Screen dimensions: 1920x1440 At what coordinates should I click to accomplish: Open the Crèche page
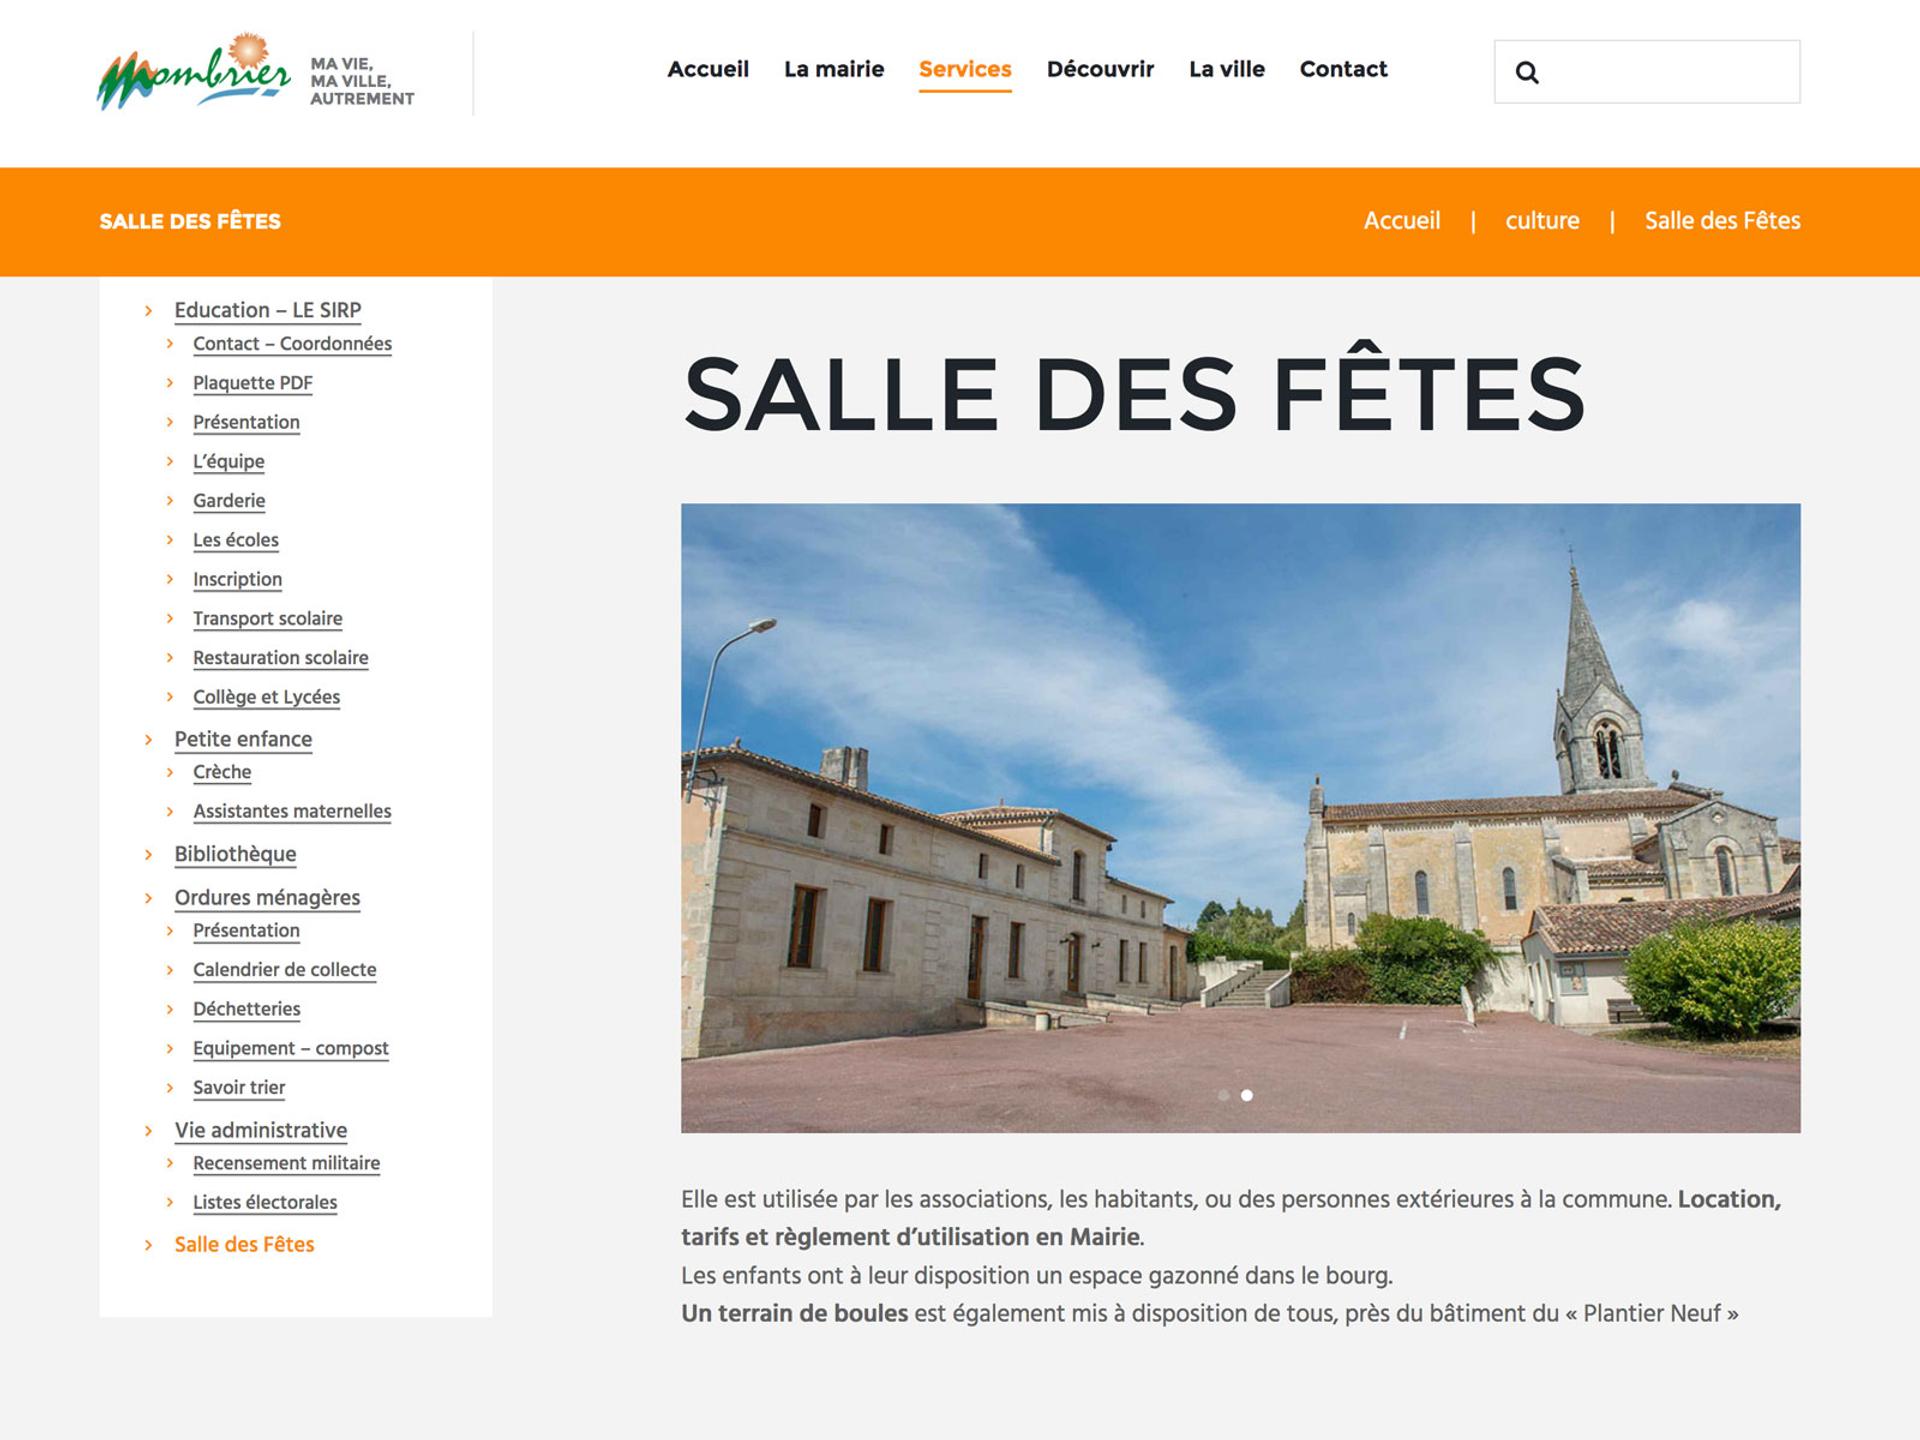(x=222, y=772)
